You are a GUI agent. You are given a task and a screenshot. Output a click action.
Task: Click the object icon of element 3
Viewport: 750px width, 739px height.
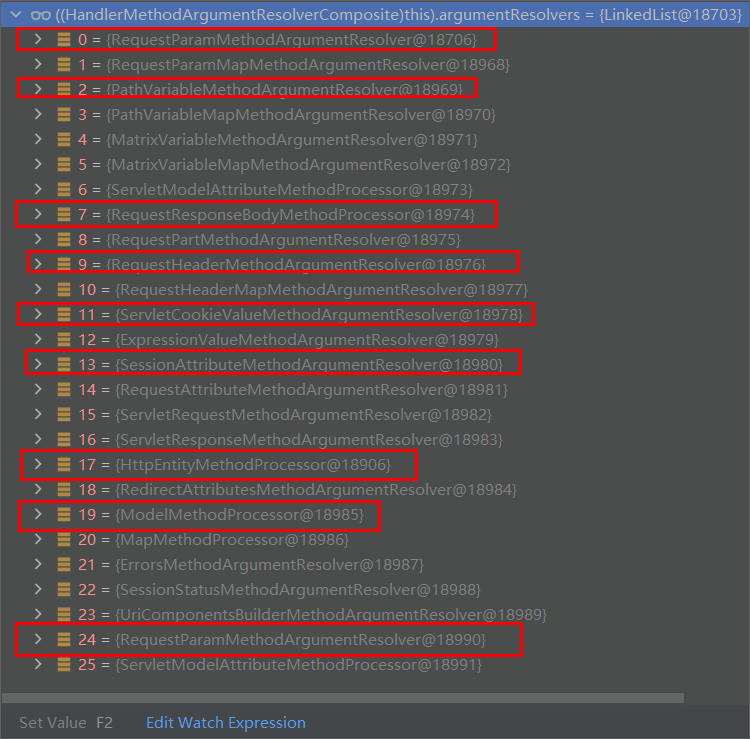(x=64, y=114)
